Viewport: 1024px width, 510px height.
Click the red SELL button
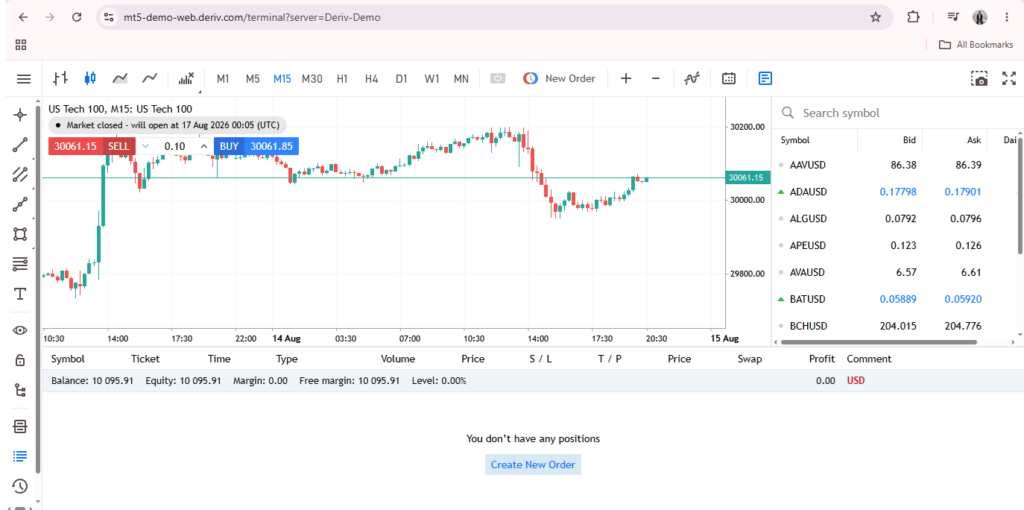(x=119, y=146)
